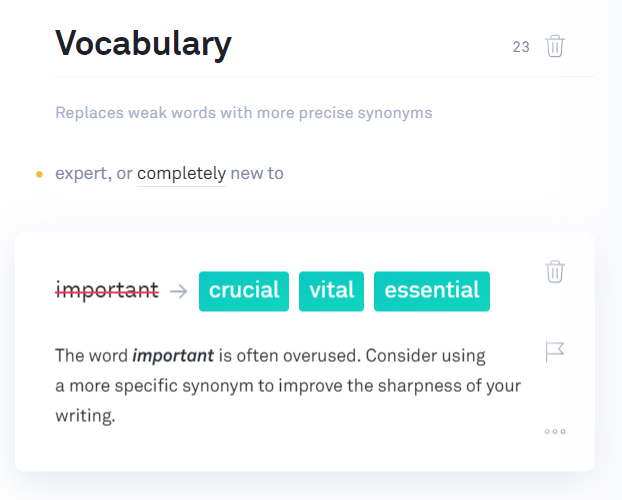
Task: Flag the important suggestion as incorrect
Action: pos(555,351)
